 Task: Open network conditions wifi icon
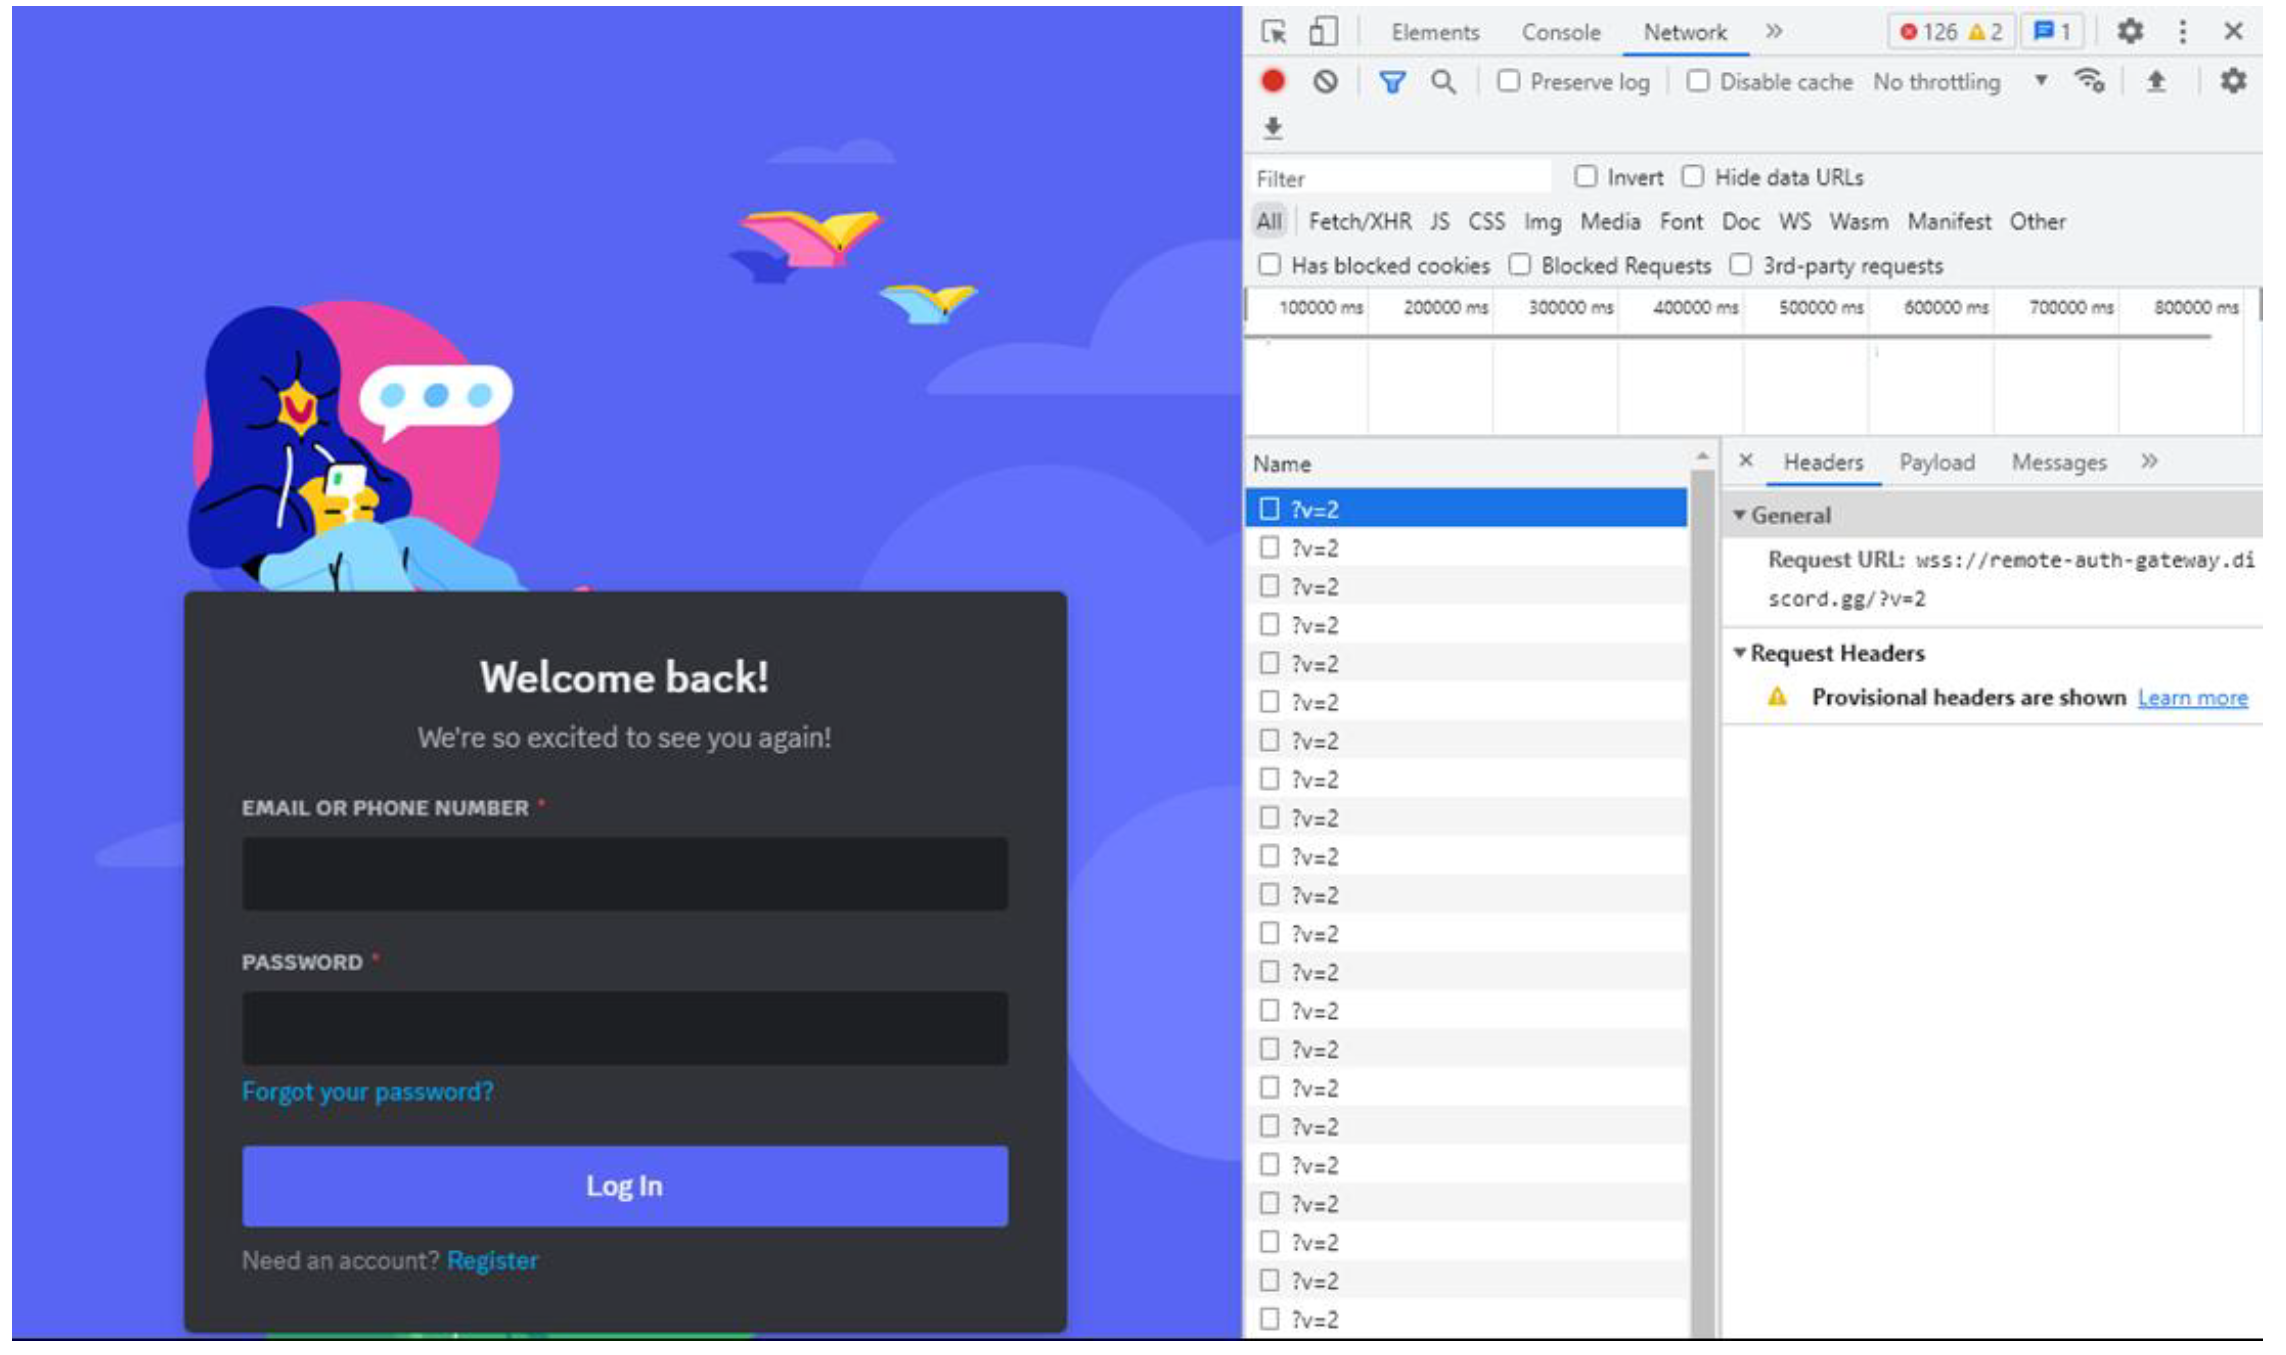[2089, 80]
